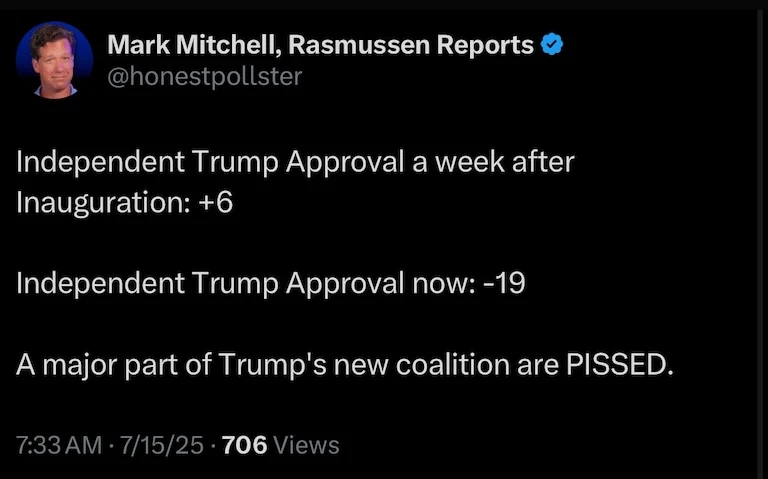Click the 7:33 AM timestamp

click(58, 445)
